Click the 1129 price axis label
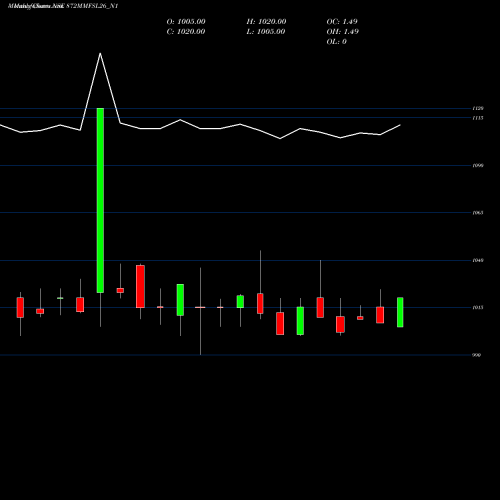 pyautogui.click(x=478, y=108)
